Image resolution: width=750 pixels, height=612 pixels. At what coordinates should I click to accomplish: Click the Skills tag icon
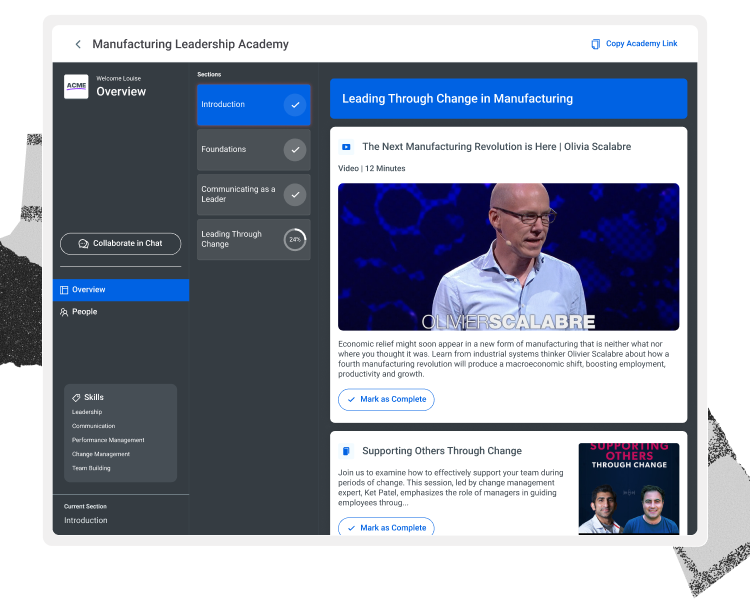[x=76, y=398]
